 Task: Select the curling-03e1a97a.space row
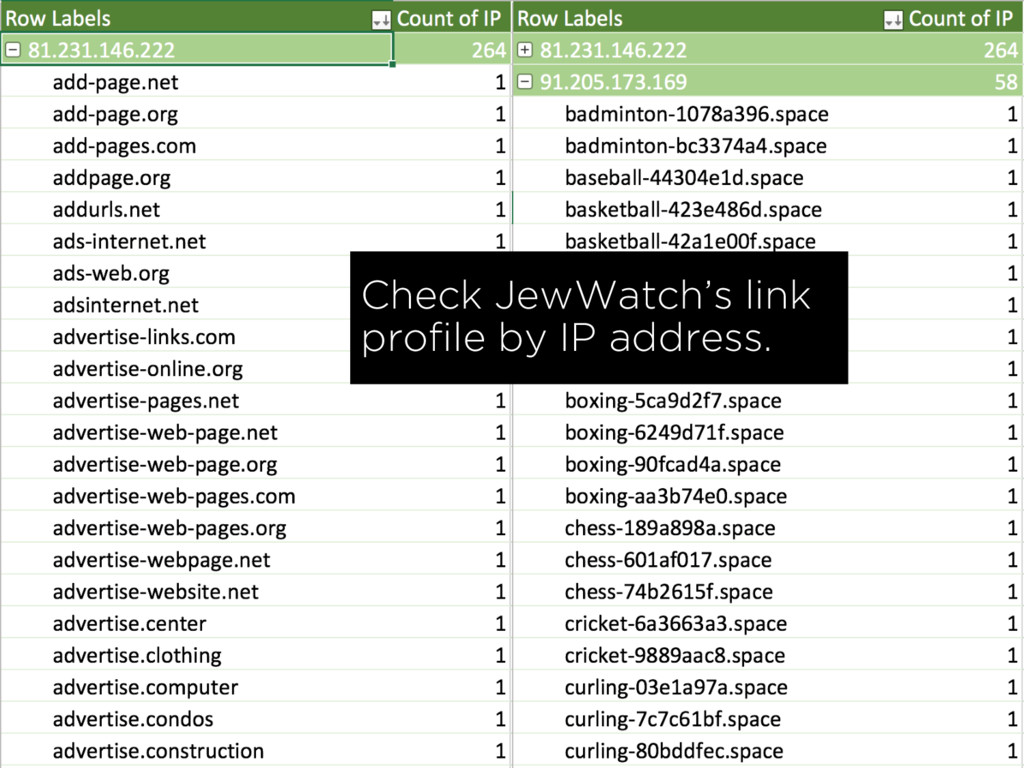pyautogui.click(x=767, y=688)
